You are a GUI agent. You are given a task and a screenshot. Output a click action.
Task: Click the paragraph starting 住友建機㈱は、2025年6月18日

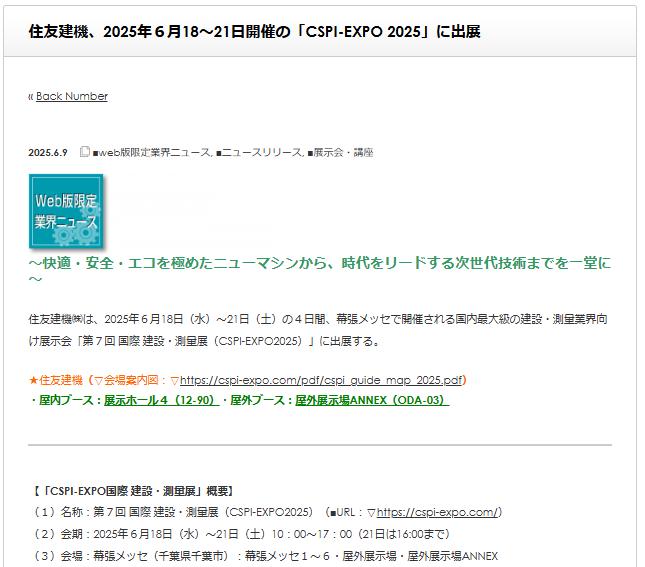pyautogui.click(x=318, y=330)
